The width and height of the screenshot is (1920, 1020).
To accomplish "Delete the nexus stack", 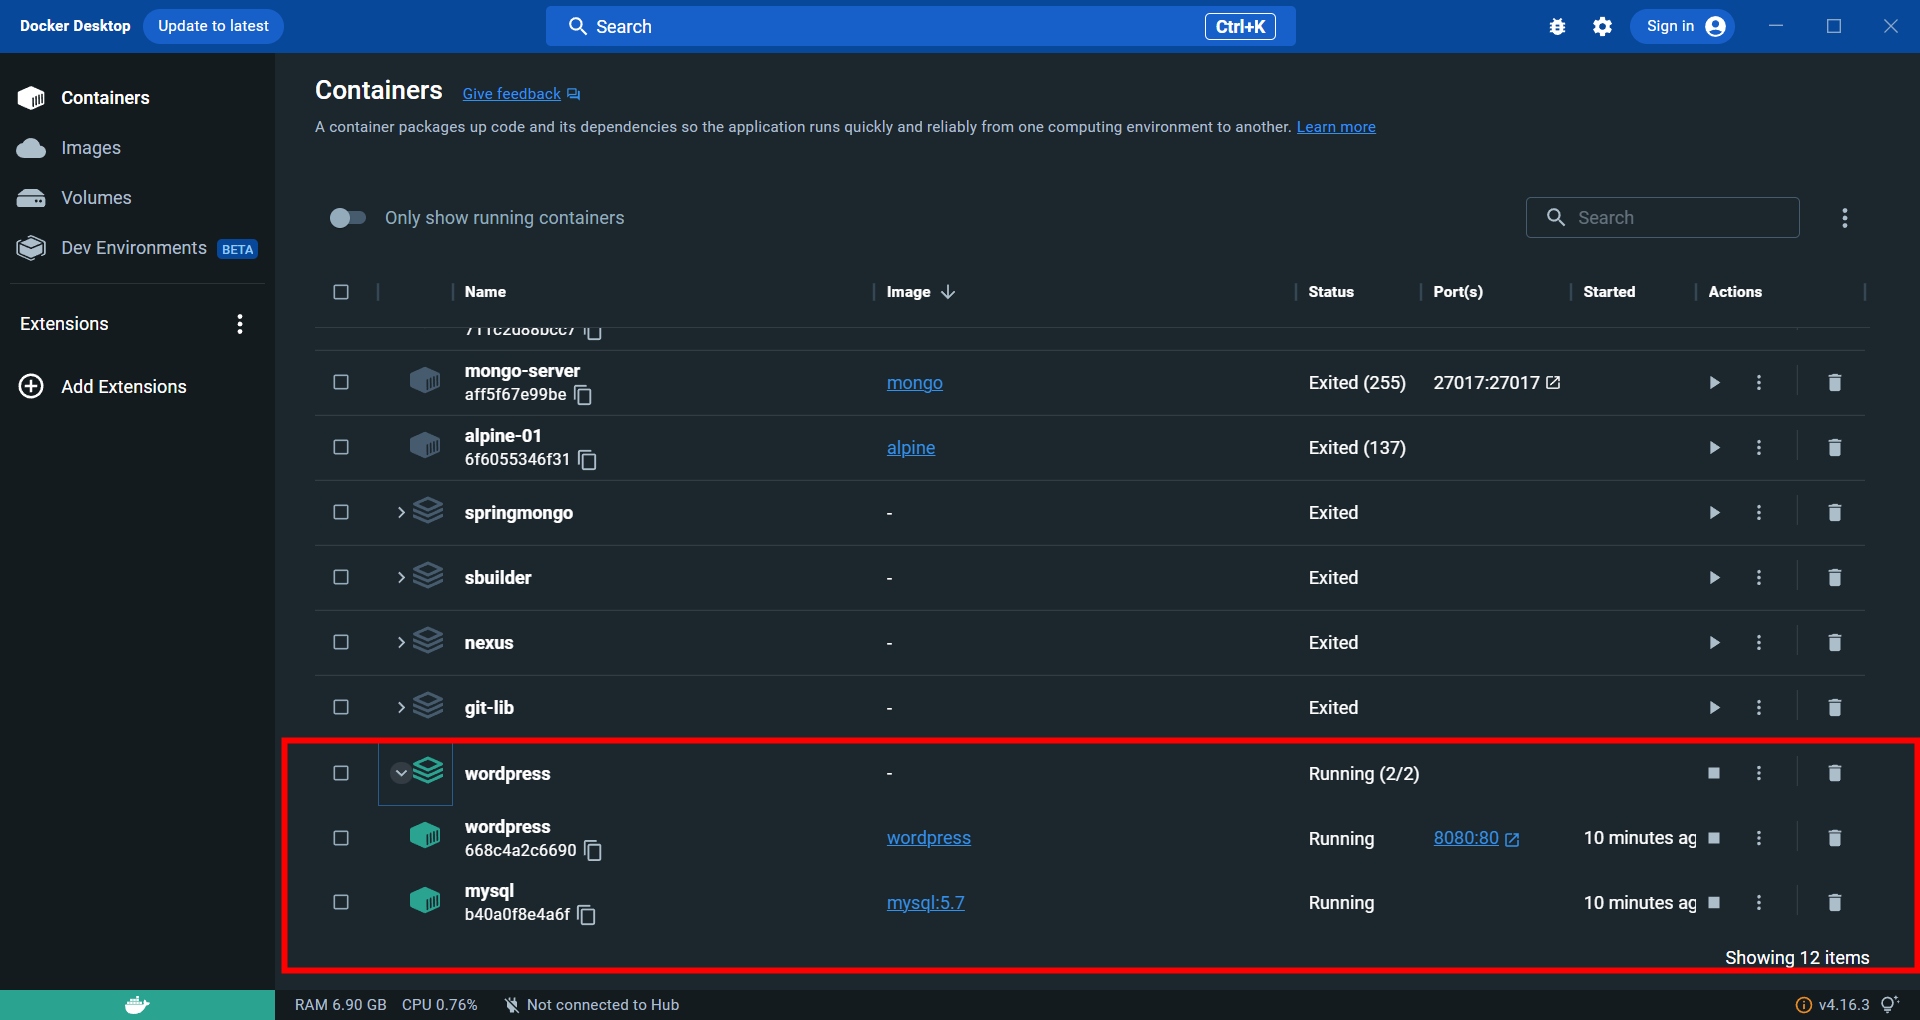I will pos(1834,643).
